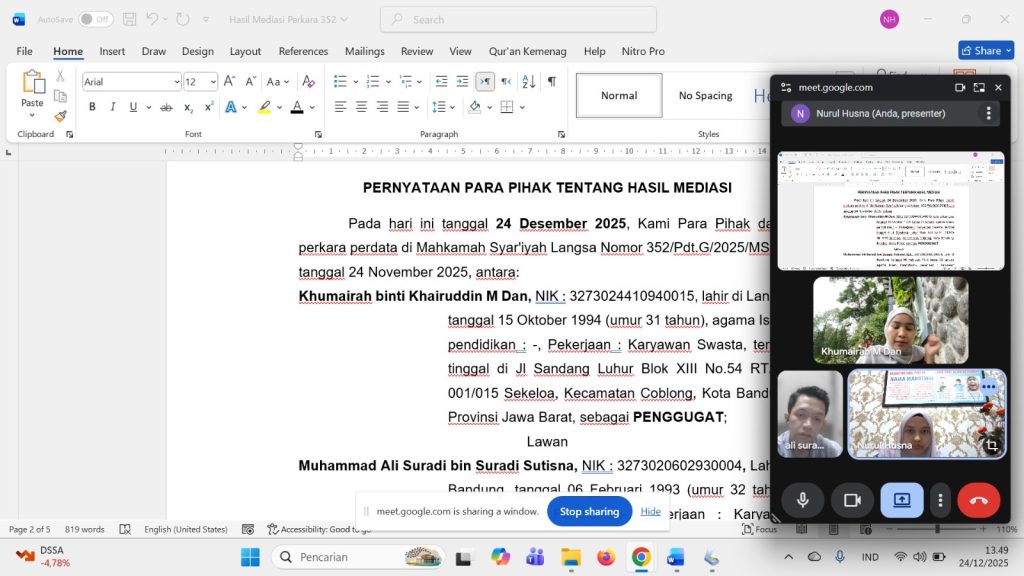Click the Word Search box

pos(518,19)
